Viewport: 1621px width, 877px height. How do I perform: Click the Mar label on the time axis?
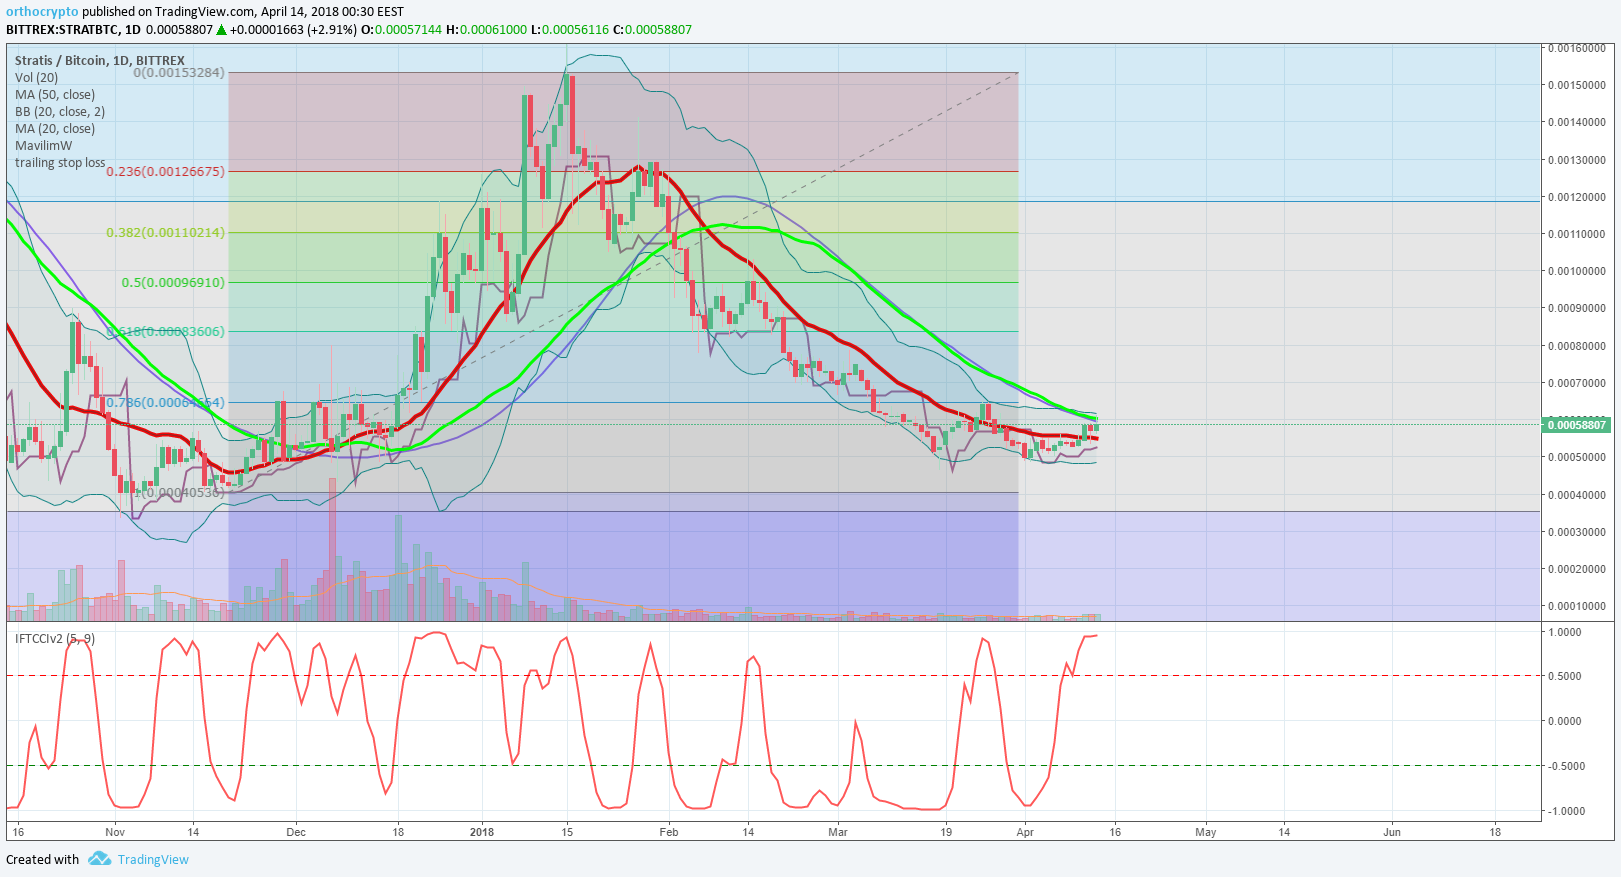[x=838, y=832]
